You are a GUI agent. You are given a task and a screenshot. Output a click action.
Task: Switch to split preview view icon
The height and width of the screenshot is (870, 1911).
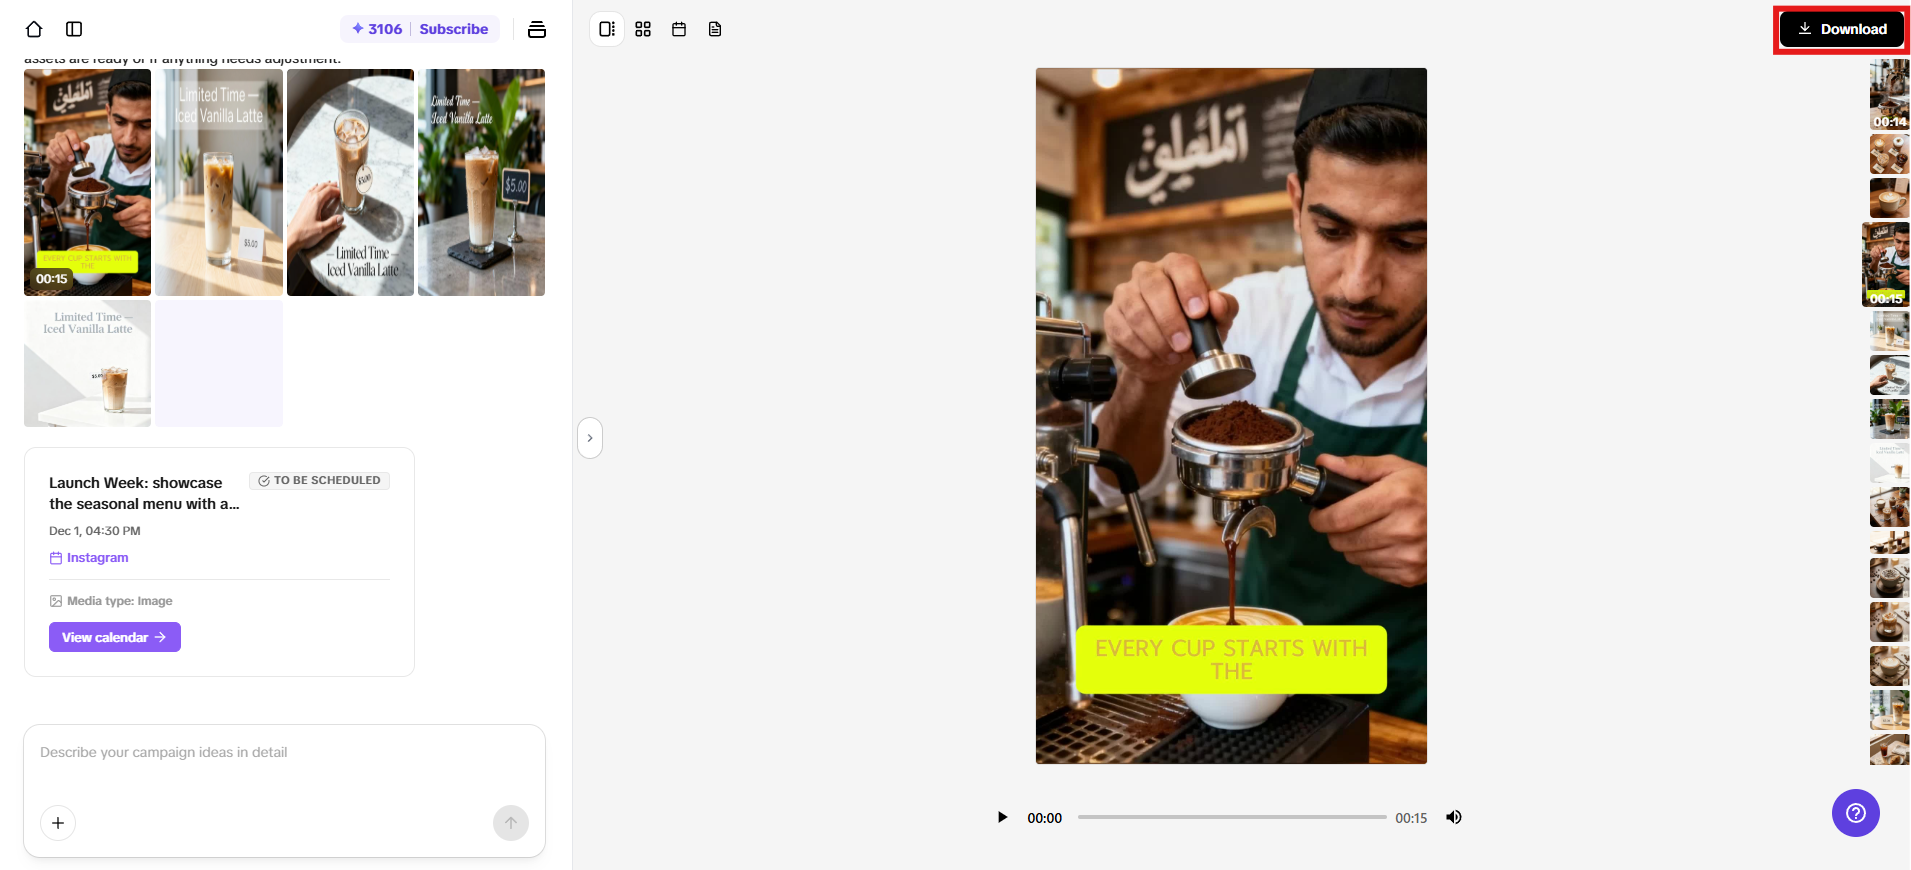click(x=607, y=29)
